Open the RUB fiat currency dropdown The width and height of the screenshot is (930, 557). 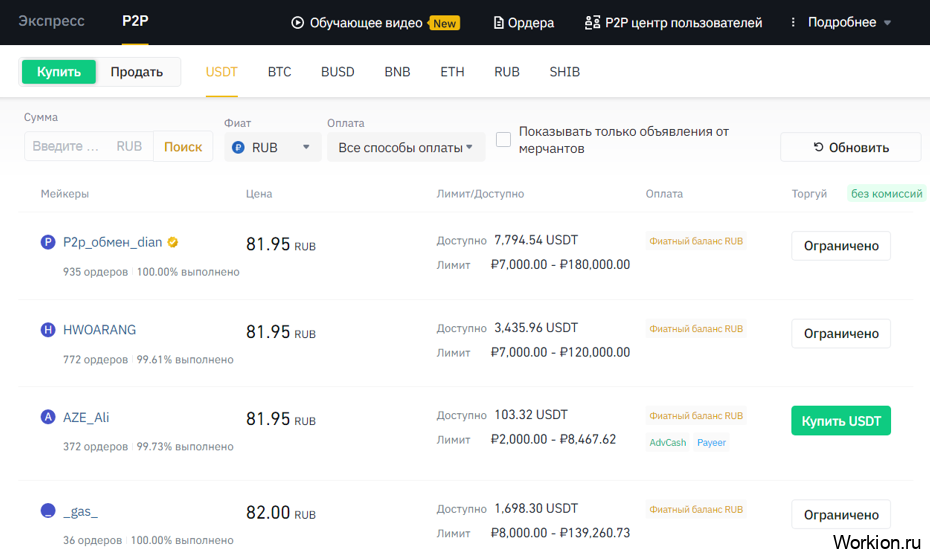pyautogui.click(x=272, y=147)
